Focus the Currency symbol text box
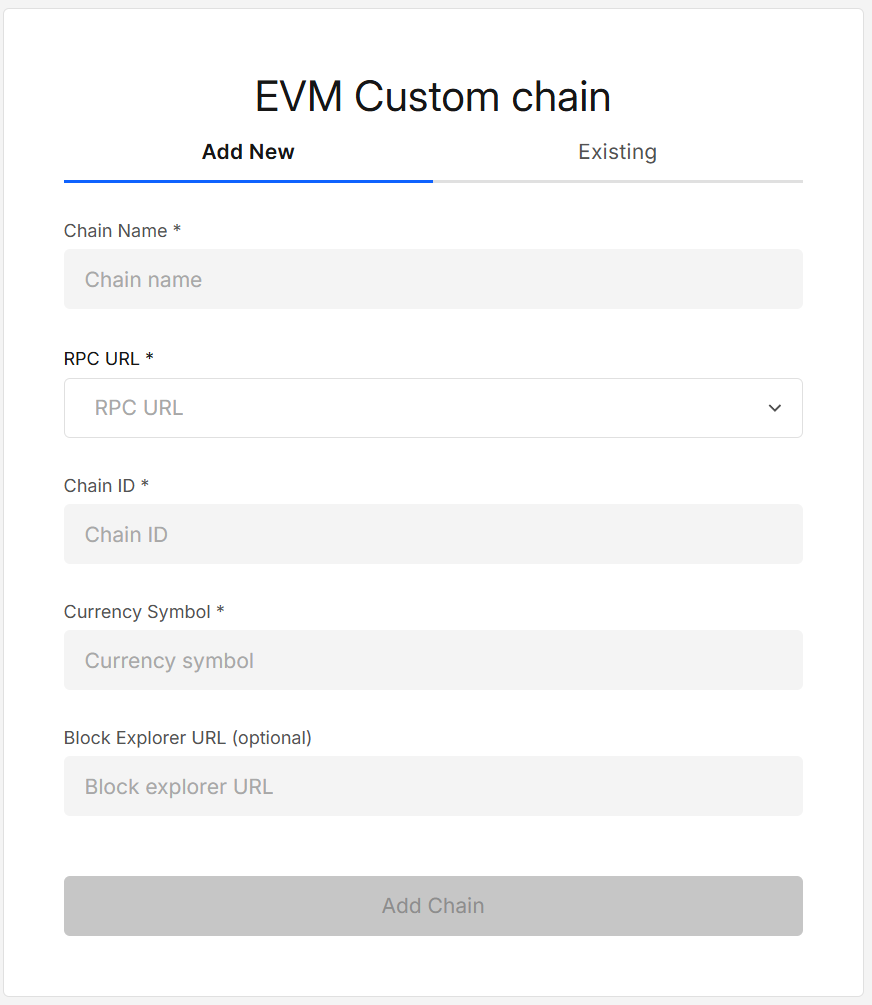The width and height of the screenshot is (872, 1005). [433, 660]
